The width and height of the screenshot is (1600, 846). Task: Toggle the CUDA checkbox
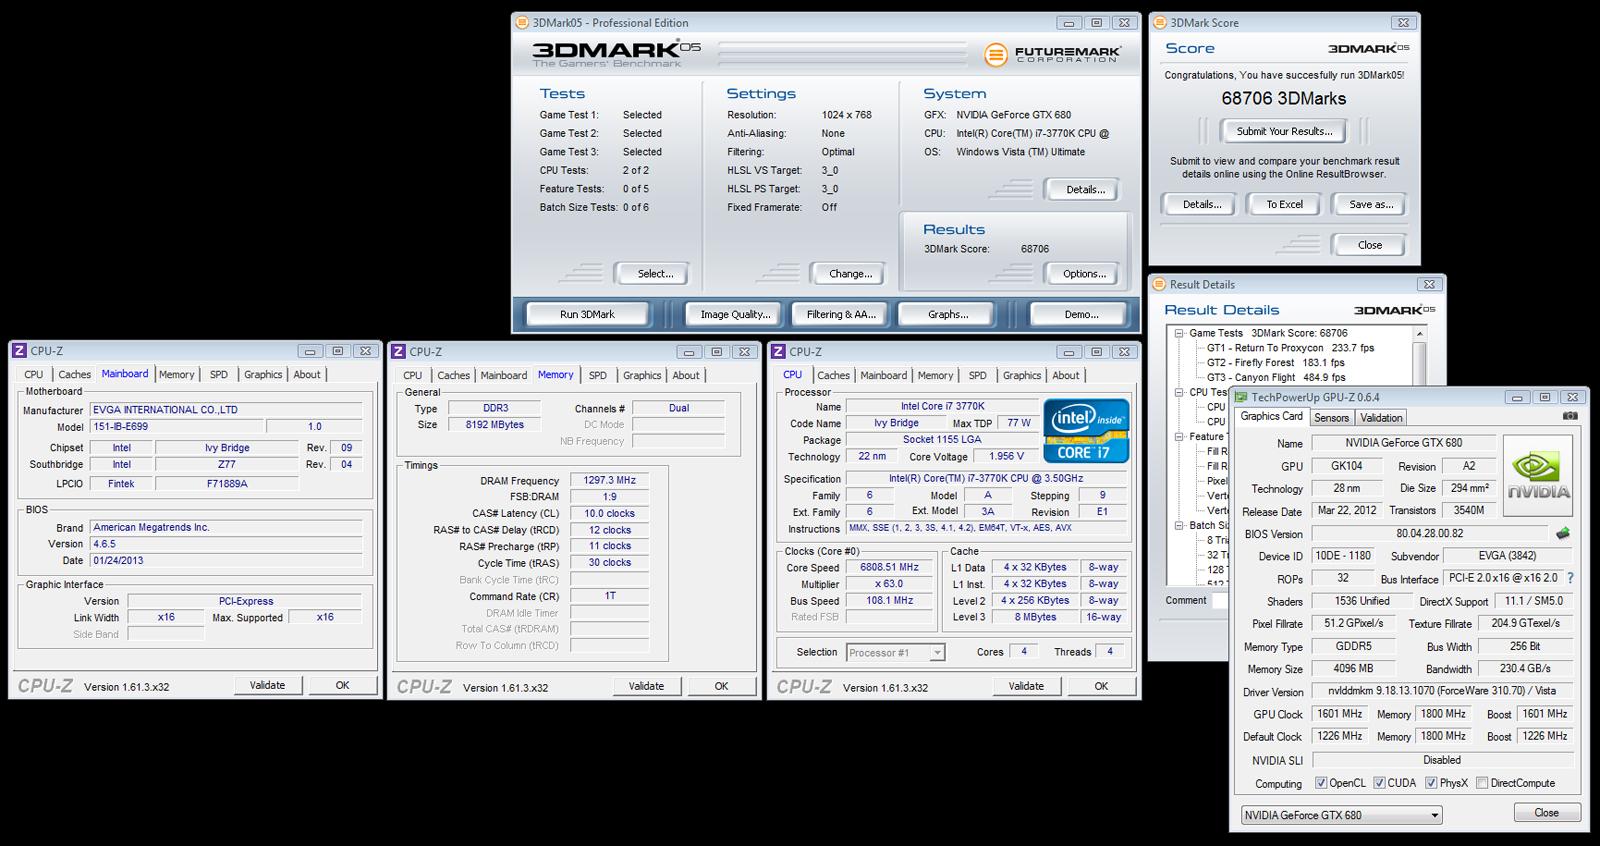1379,783
